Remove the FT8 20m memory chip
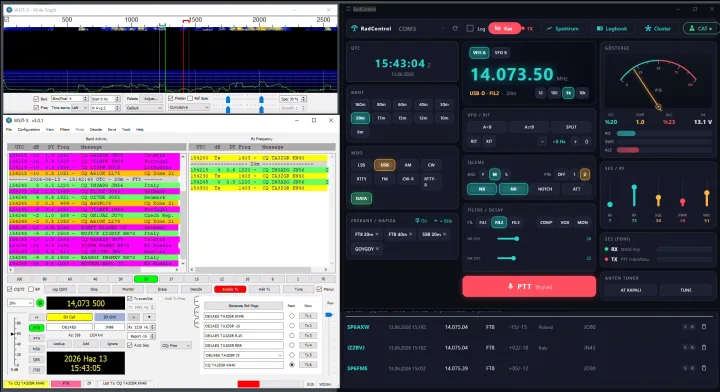Screen dimensions: 720x392 pos(377,234)
